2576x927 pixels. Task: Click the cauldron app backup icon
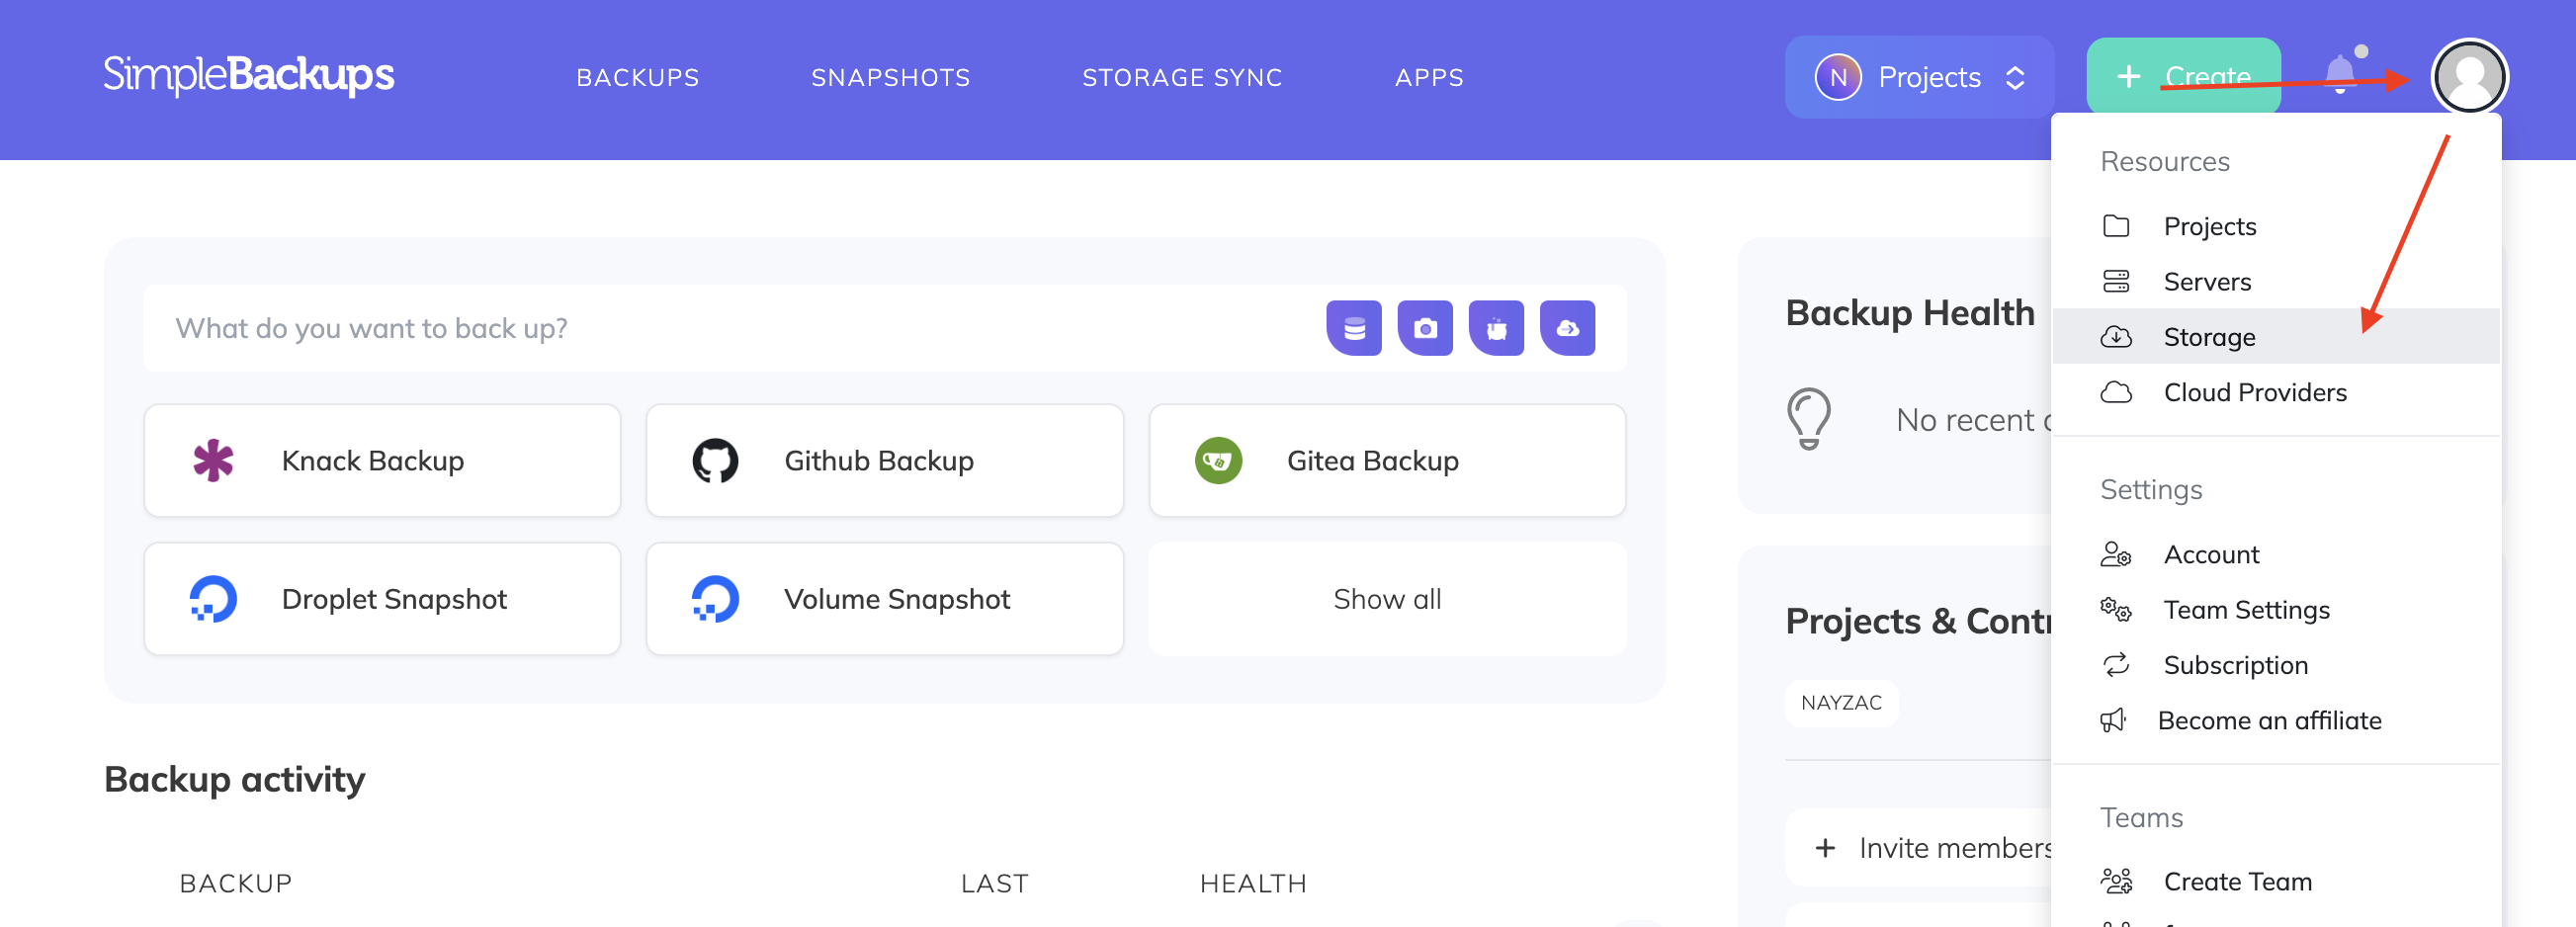(1497, 327)
